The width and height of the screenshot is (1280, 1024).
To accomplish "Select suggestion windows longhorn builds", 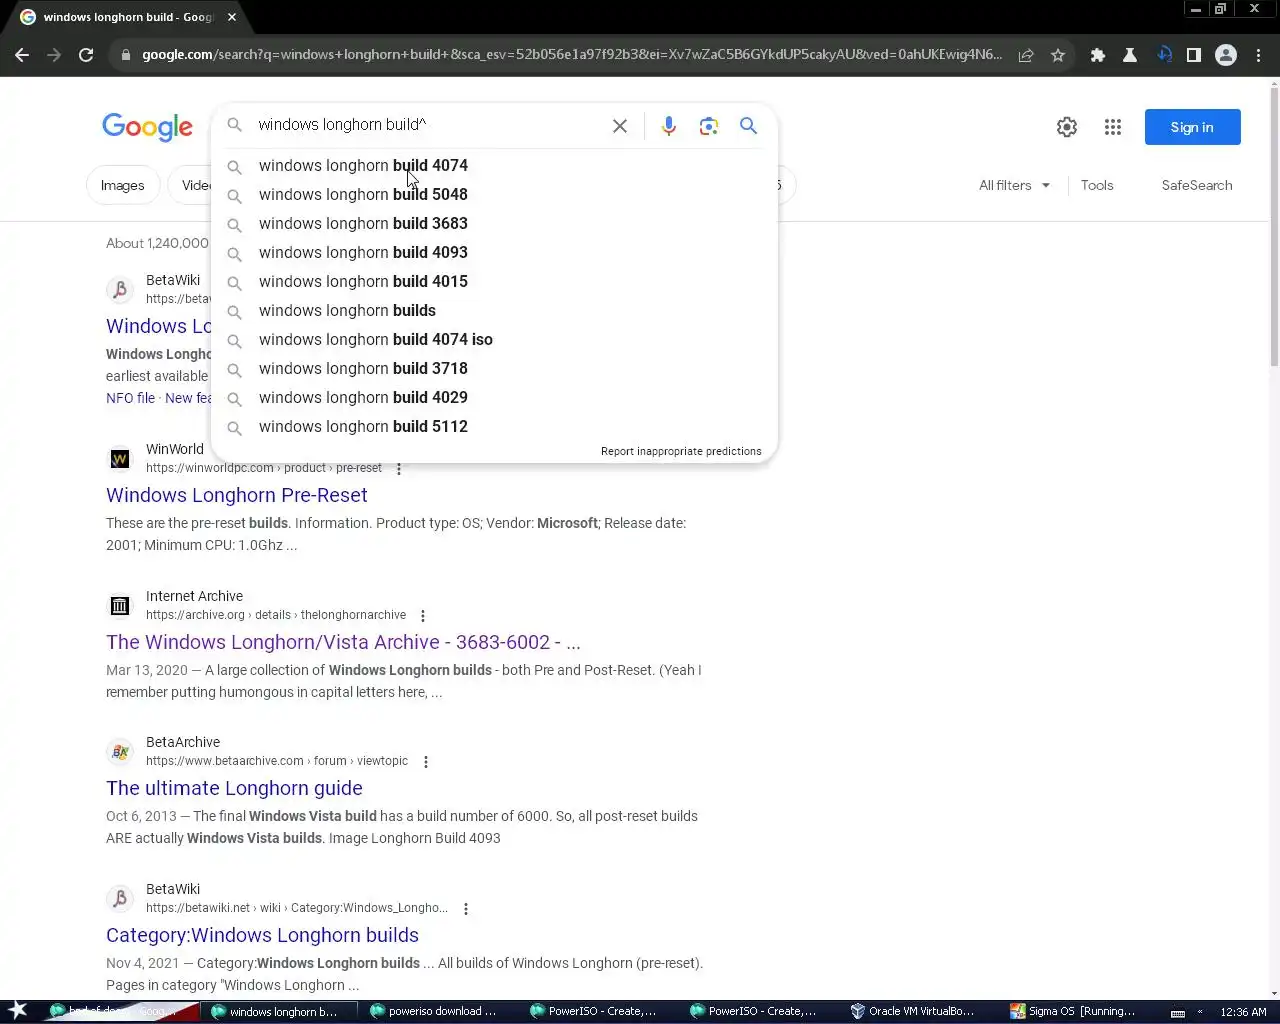I will 494,311.
